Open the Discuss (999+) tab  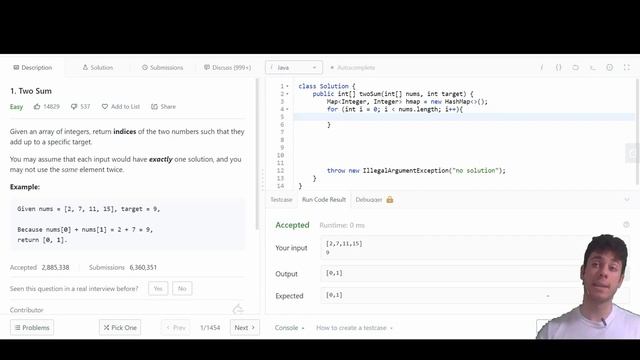pyautogui.click(x=227, y=67)
